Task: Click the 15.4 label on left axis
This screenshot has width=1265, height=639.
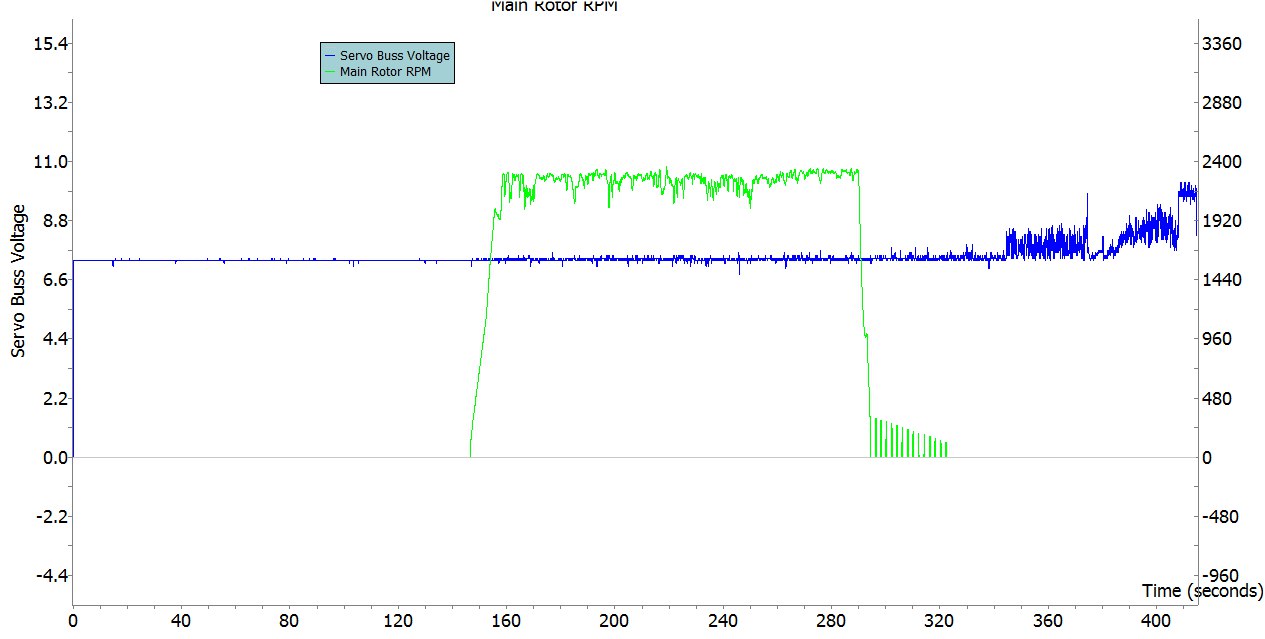Action: point(46,44)
